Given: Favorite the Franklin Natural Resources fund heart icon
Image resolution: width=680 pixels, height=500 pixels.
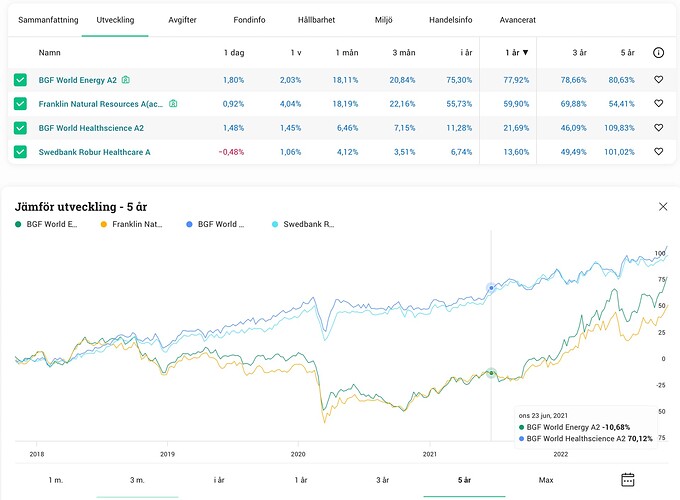Looking at the screenshot, I should click(658, 104).
